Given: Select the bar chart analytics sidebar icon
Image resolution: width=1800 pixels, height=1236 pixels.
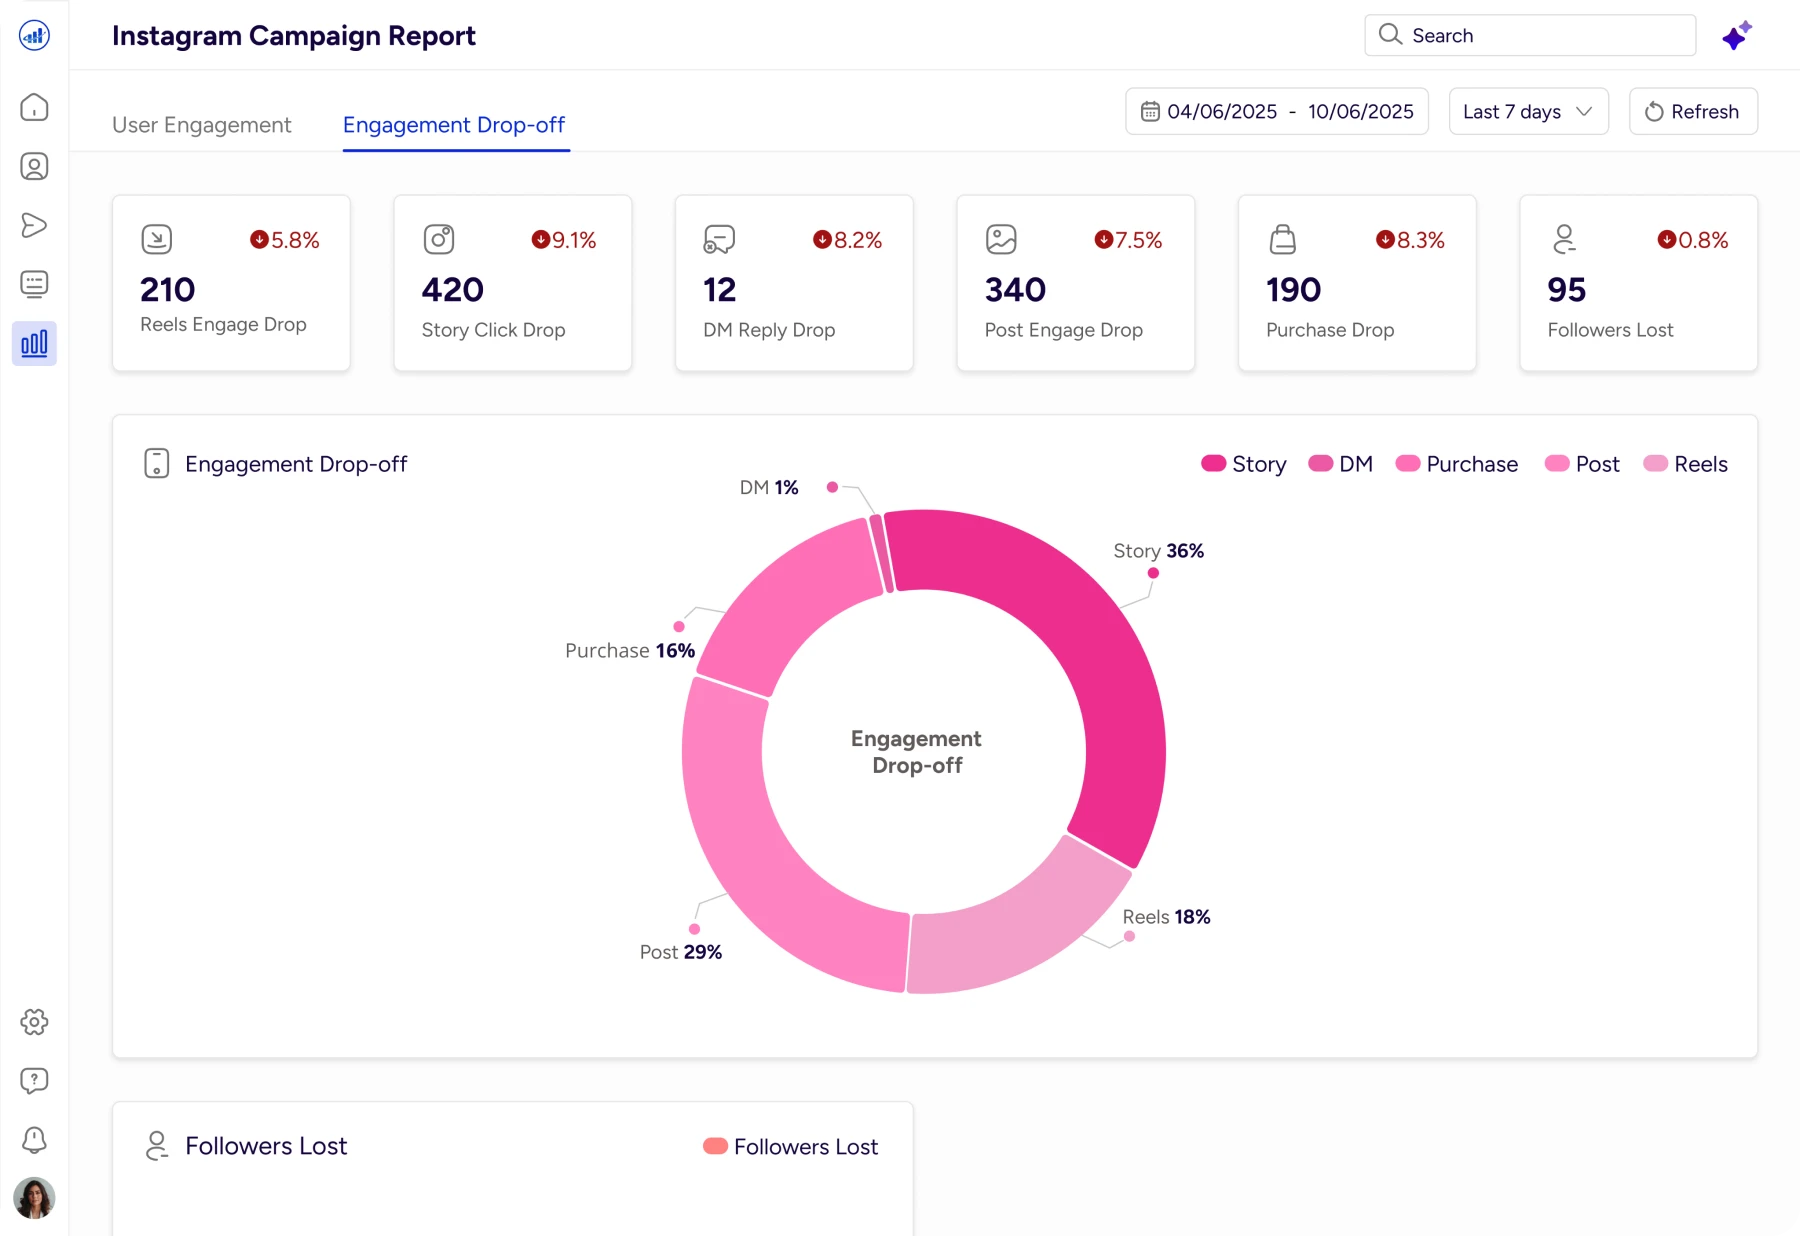Looking at the screenshot, I should pyautogui.click(x=34, y=343).
